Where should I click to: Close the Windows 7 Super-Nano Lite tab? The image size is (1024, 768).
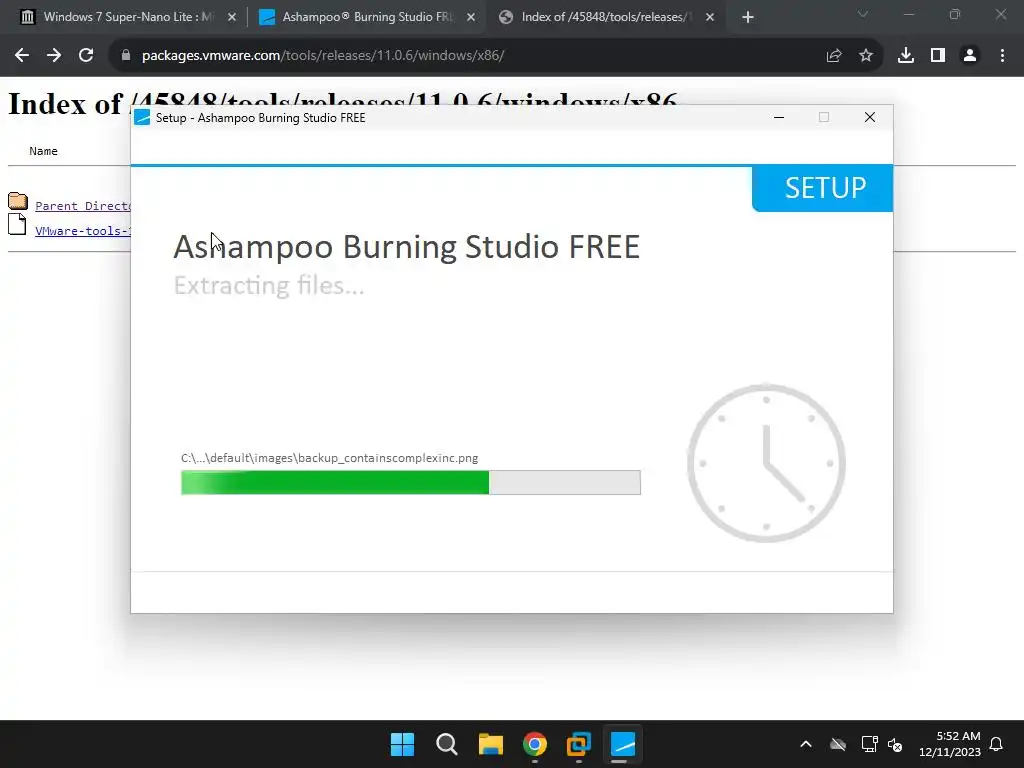[x=232, y=18]
